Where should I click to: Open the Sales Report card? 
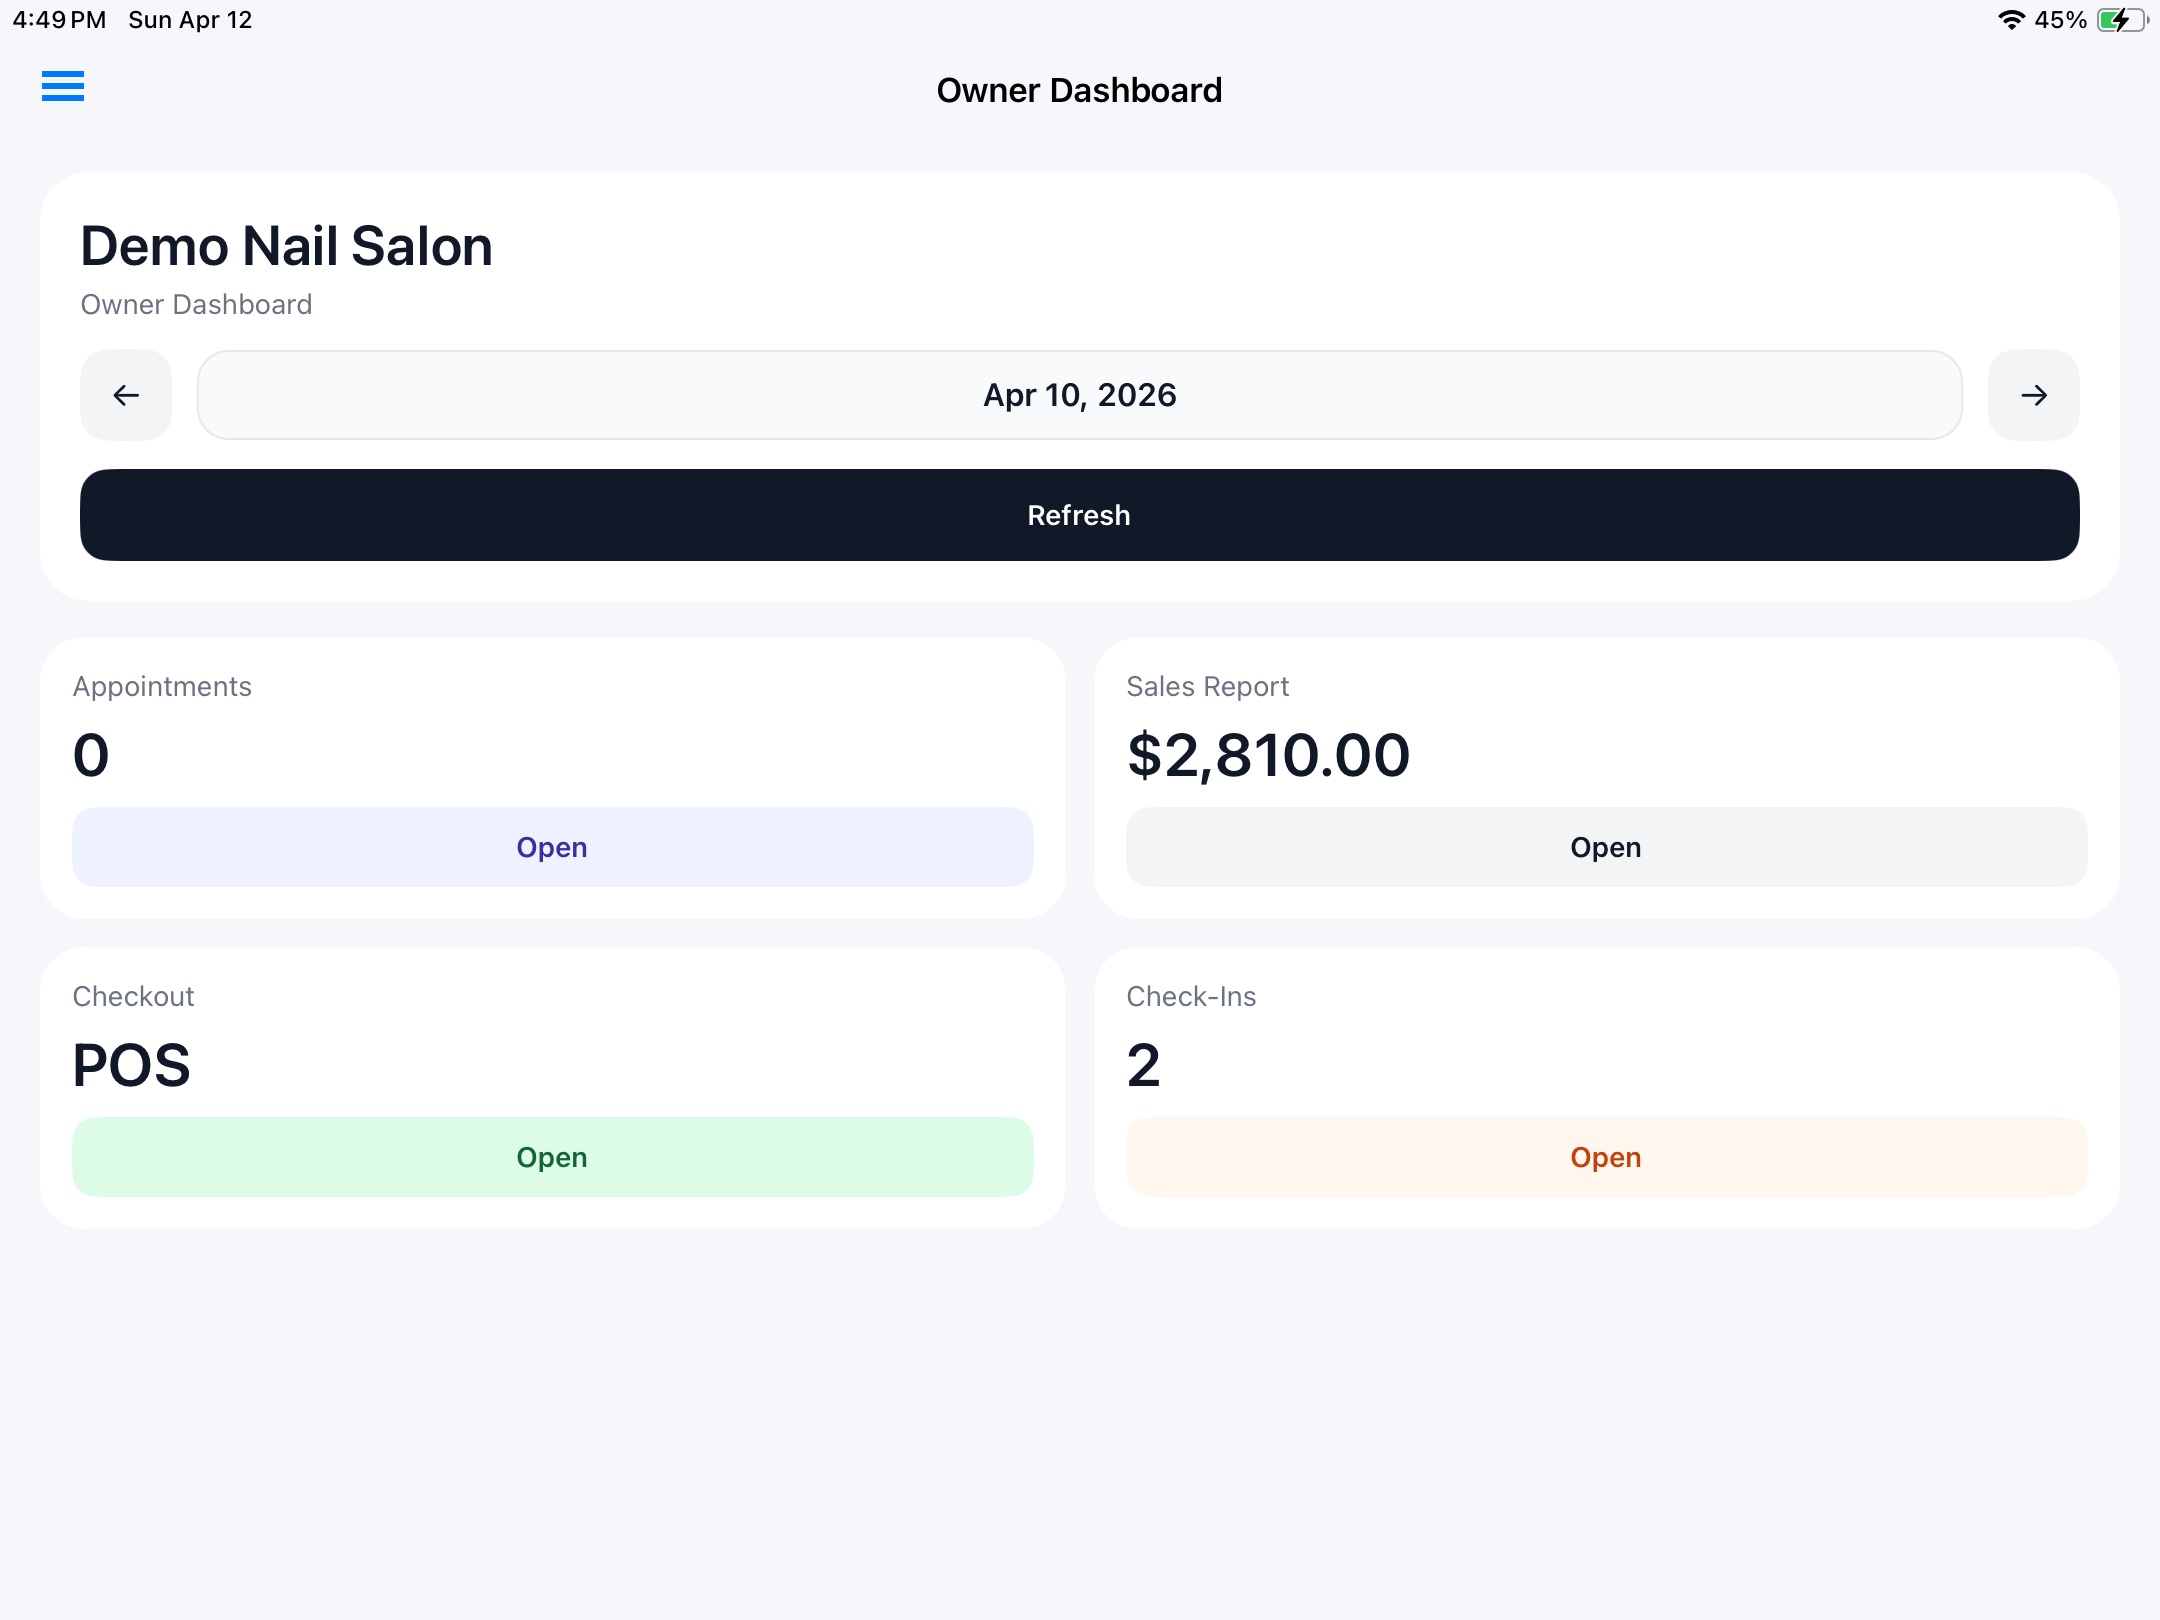pos(1606,847)
